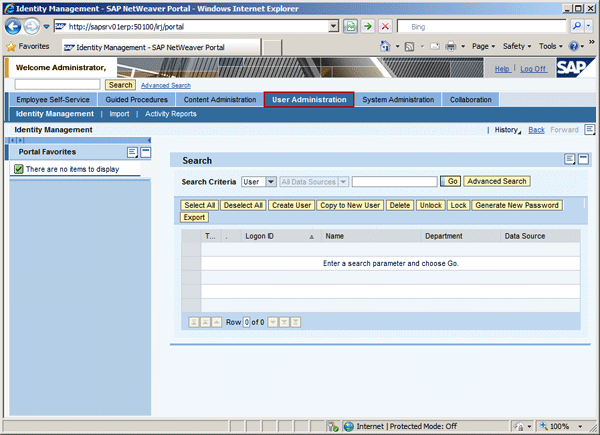Click the table first page arrow icon
Image resolution: width=600 pixels, height=435 pixels.
pos(194,322)
